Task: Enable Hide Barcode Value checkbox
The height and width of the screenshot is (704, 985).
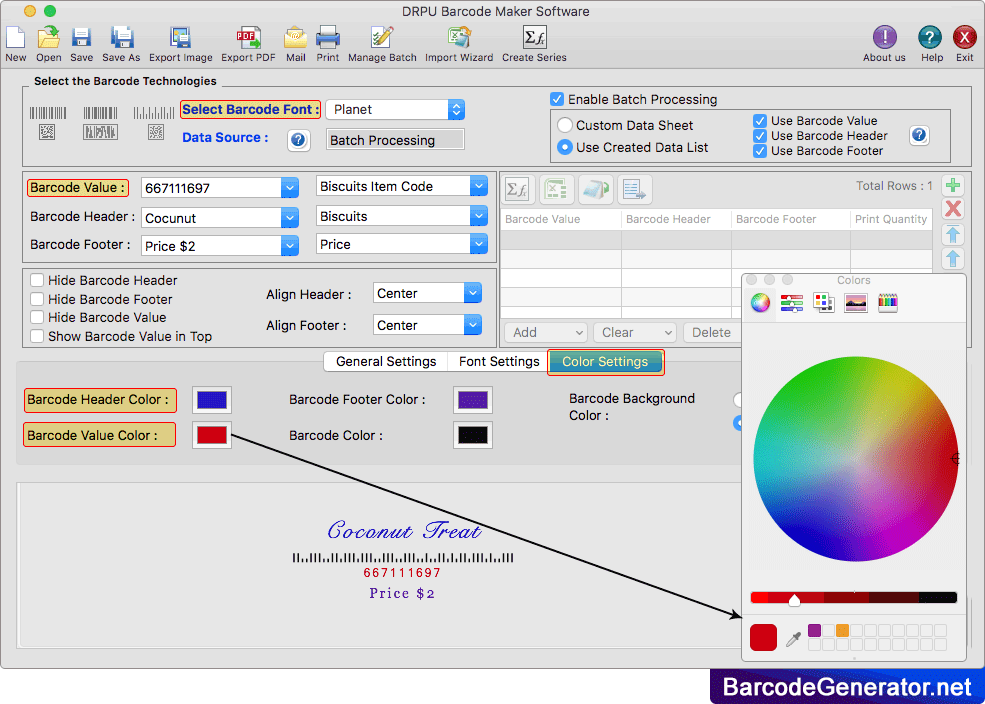Action: pos(37,318)
